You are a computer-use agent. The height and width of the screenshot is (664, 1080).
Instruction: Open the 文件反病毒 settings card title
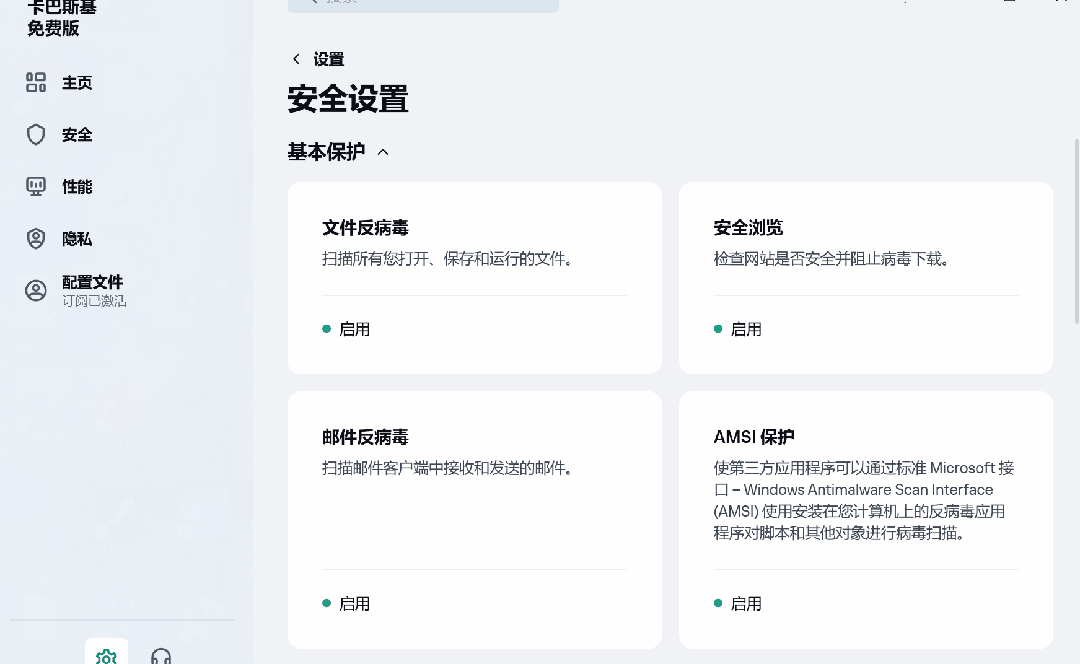[x=365, y=228]
